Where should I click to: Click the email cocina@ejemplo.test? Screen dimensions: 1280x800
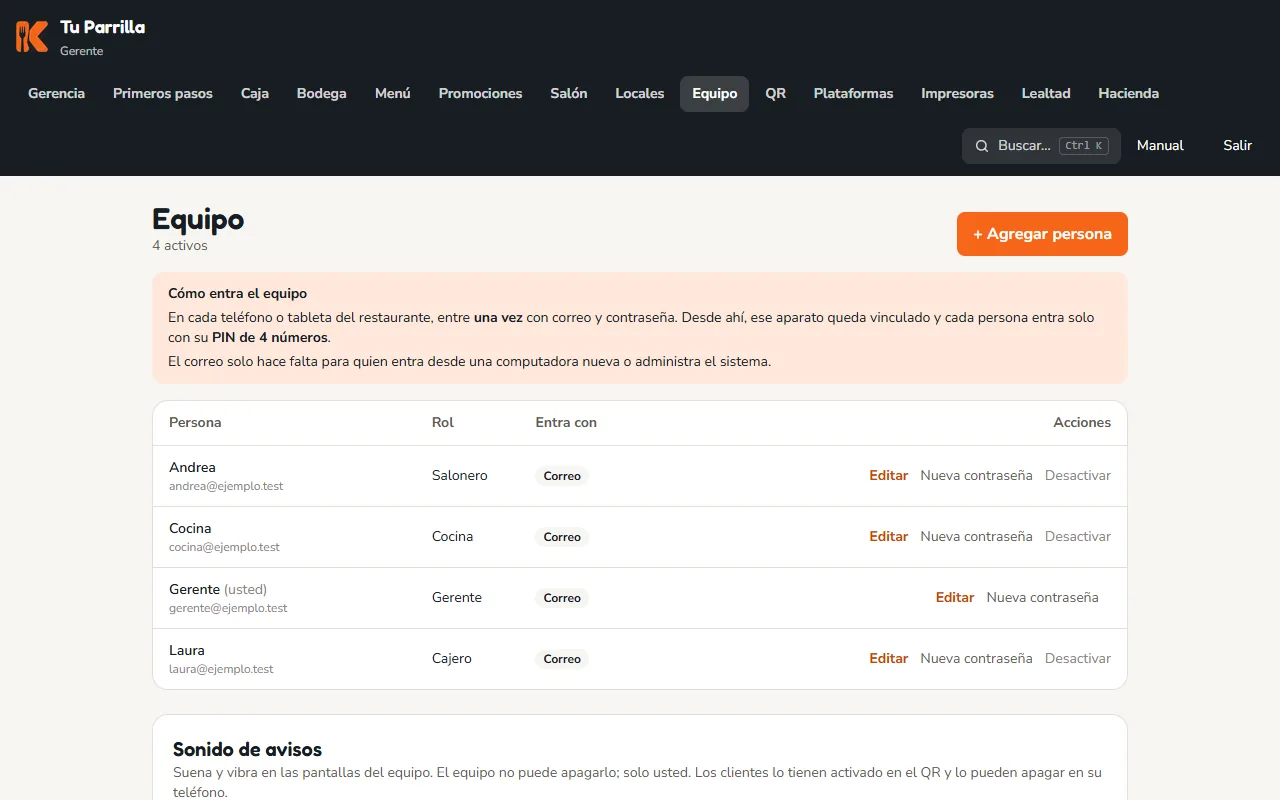tap(224, 548)
